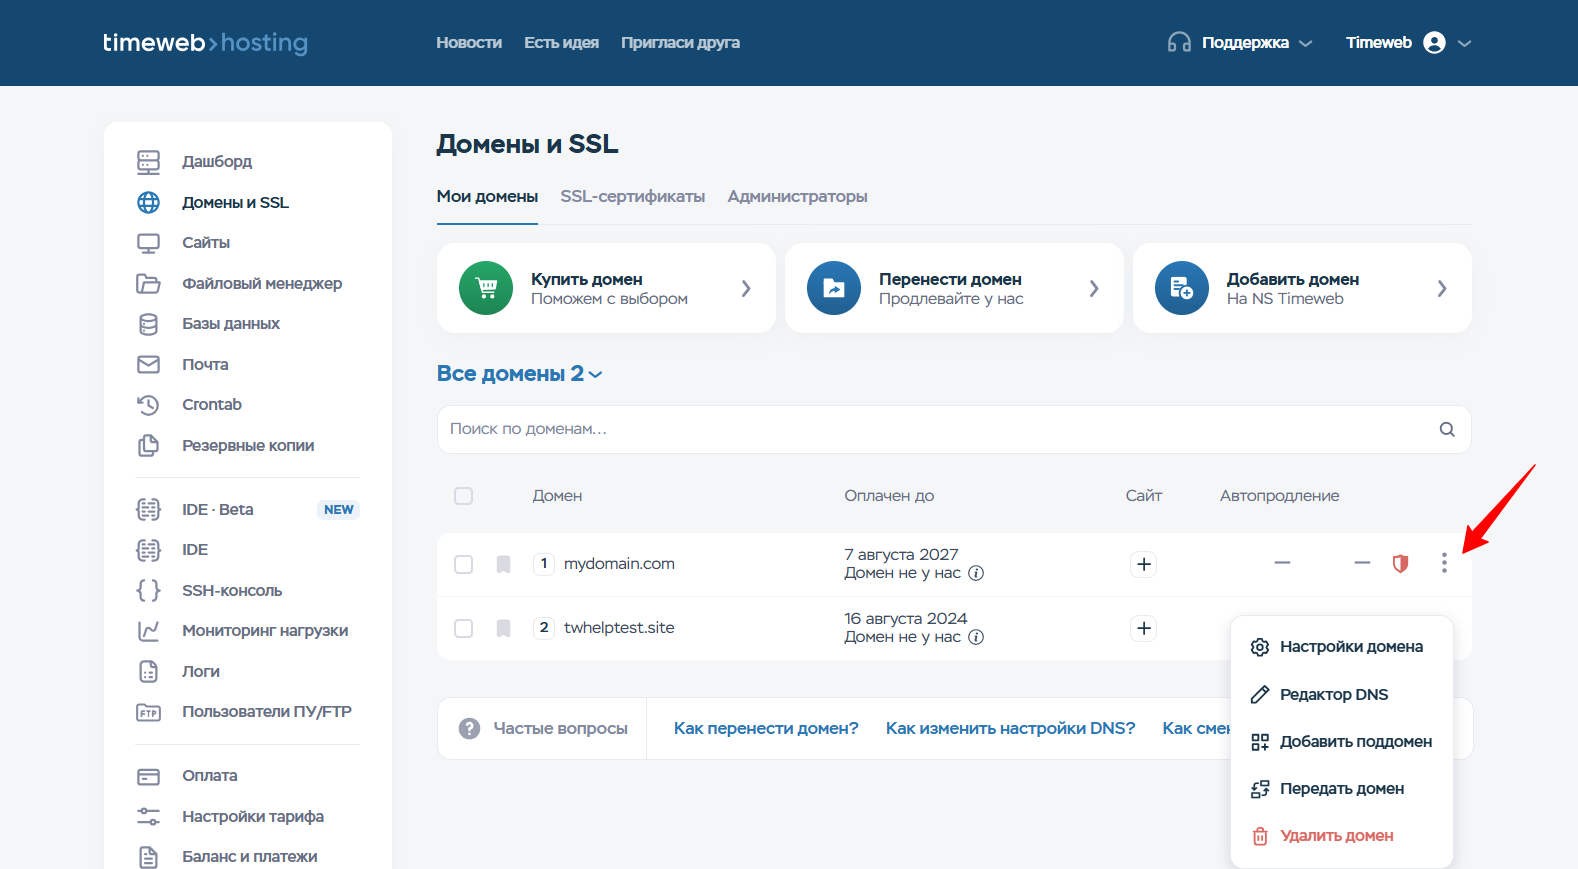The height and width of the screenshot is (869, 1578).
Task: Switch to the SSL-сертификаты tab
Action: (x=633, y=197)
